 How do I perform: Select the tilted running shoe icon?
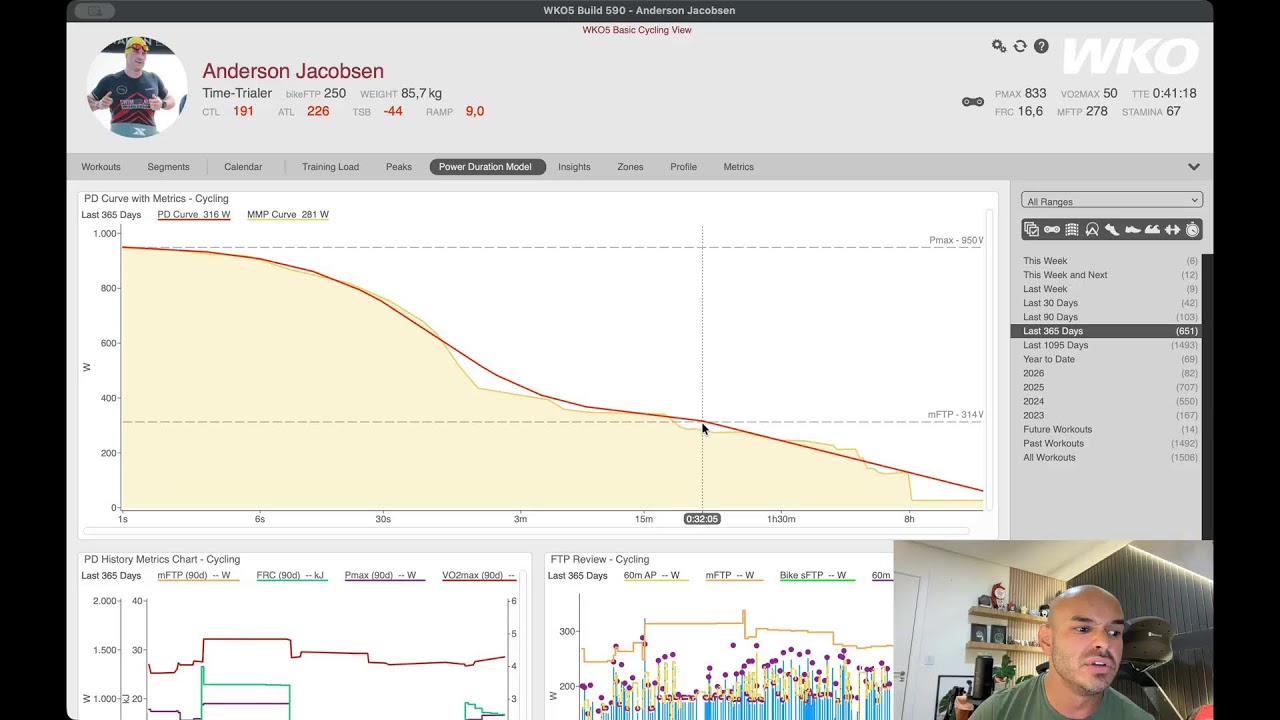click(1111, 230)
